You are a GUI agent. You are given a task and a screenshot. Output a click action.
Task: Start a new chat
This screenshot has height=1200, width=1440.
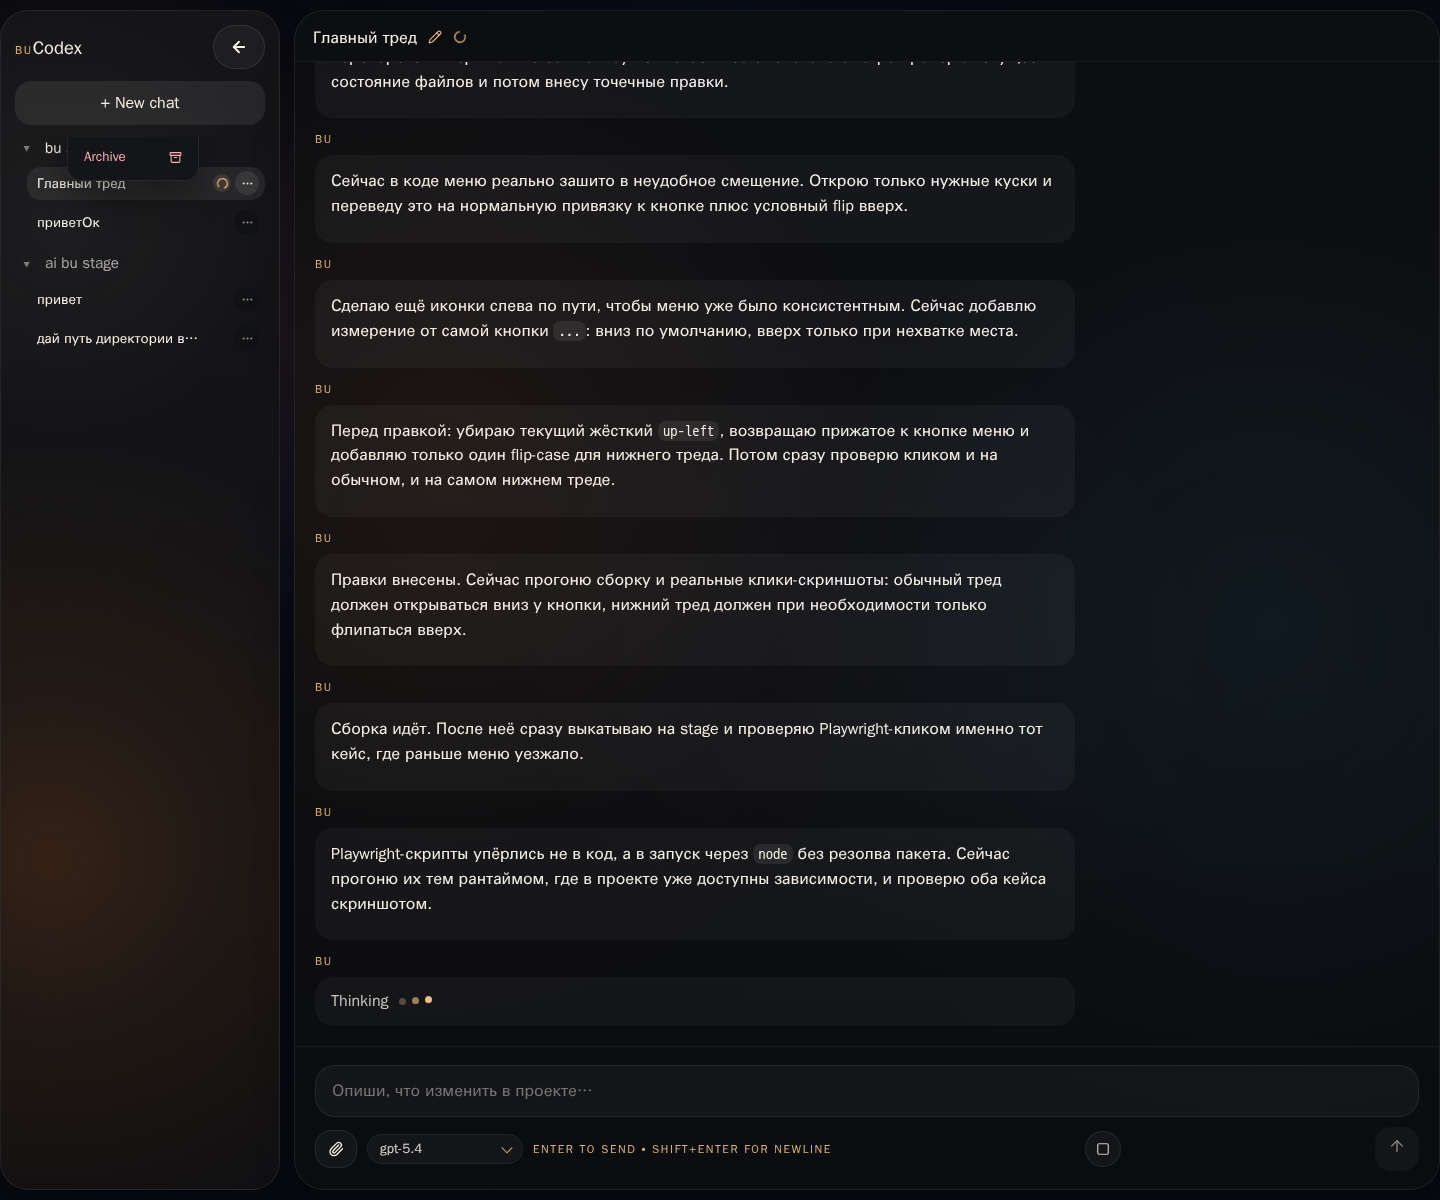pyautogui.click(x=140, y=103)
